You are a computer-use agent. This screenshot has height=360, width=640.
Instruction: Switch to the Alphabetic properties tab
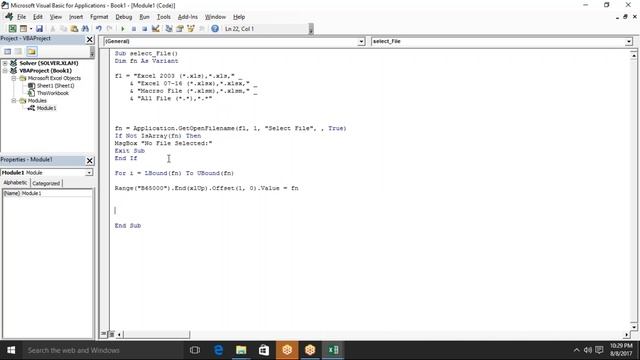tap(16, 183)
